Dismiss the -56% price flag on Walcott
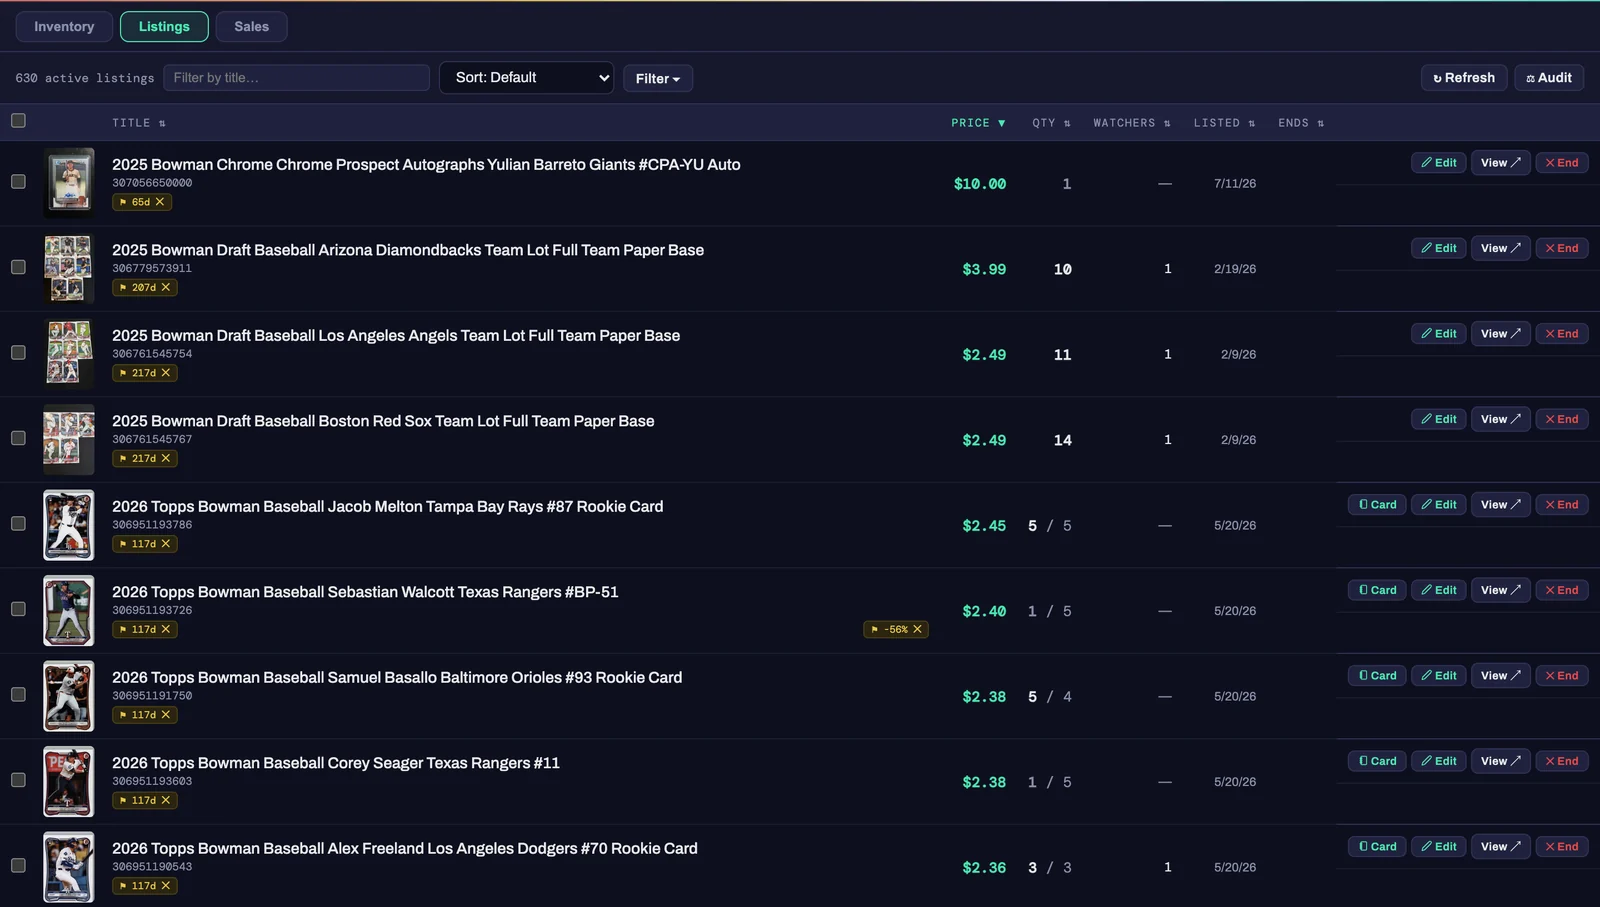This screenshot has height=907, width=1600. 917,630
